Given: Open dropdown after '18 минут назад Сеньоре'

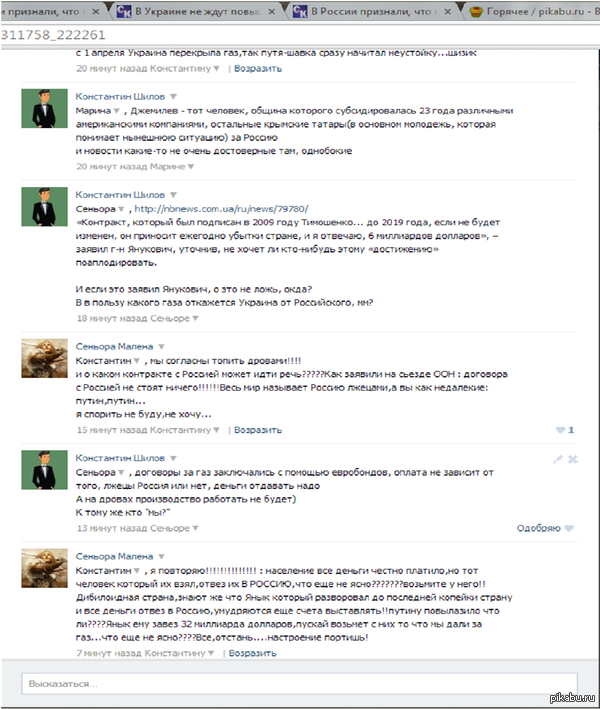Looking at the screenshot, I should (195, 318).
